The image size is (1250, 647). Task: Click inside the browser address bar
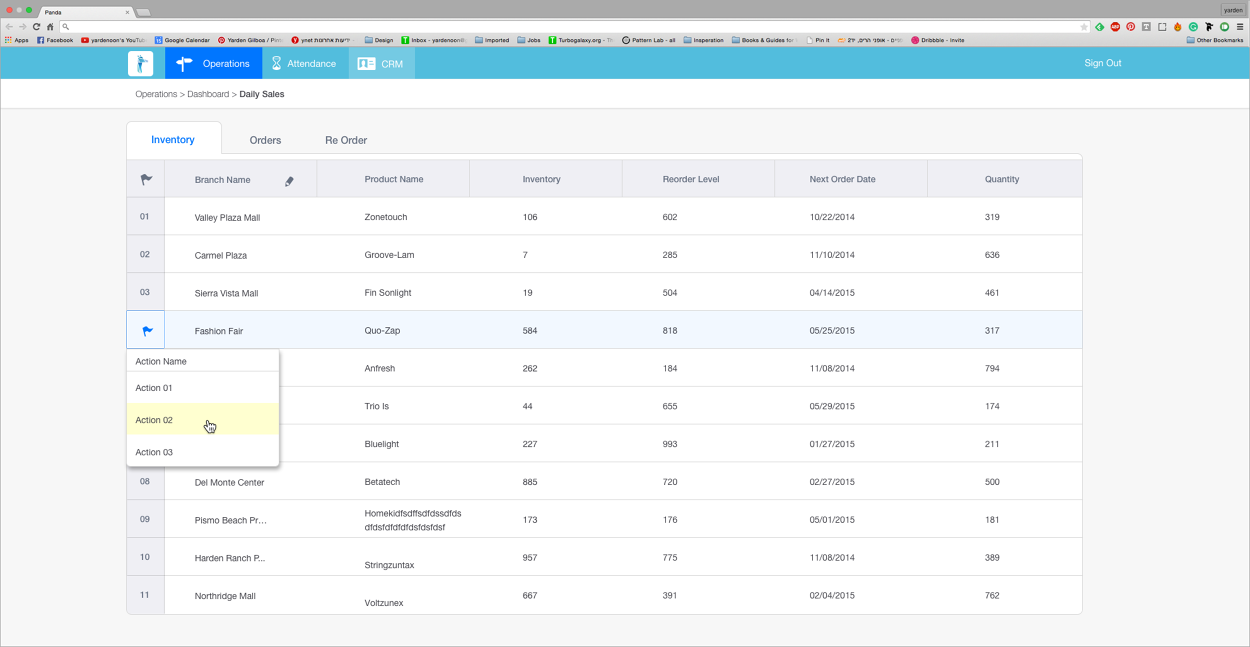pos(400,27)
